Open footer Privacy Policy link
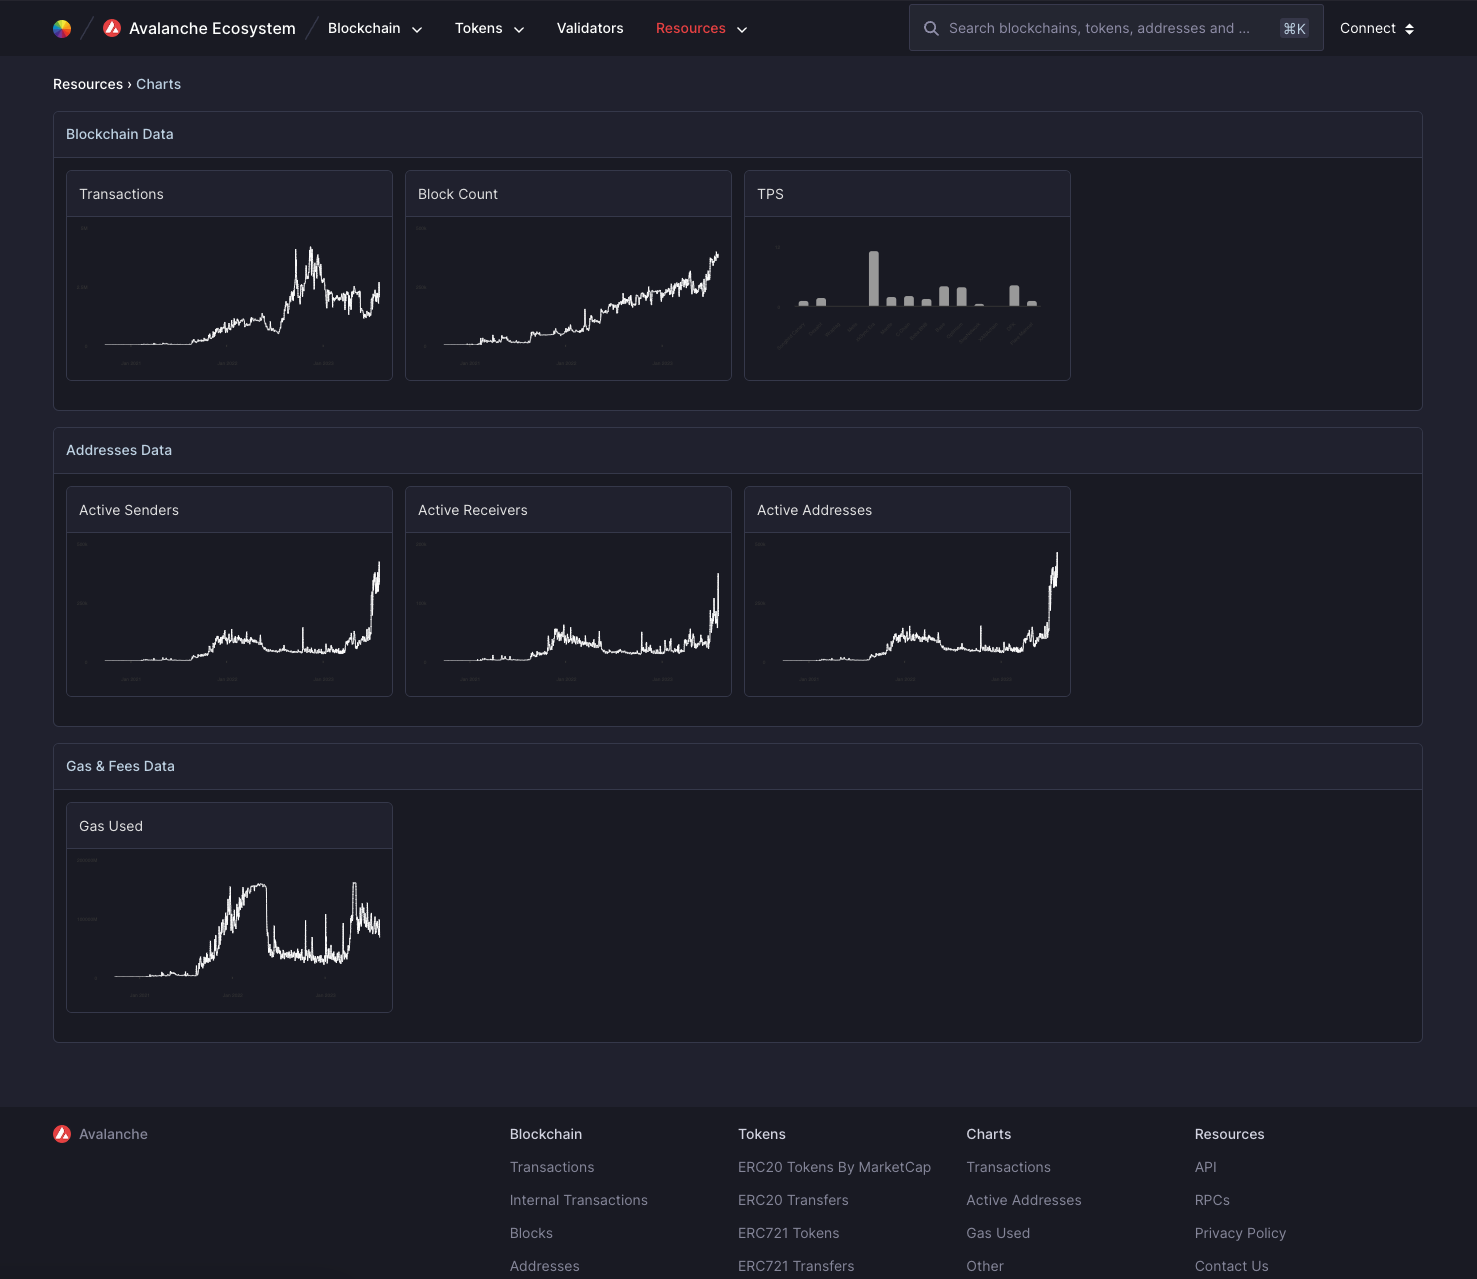This screenshot has height=1279, width=1477. tap(1240, 1233)
